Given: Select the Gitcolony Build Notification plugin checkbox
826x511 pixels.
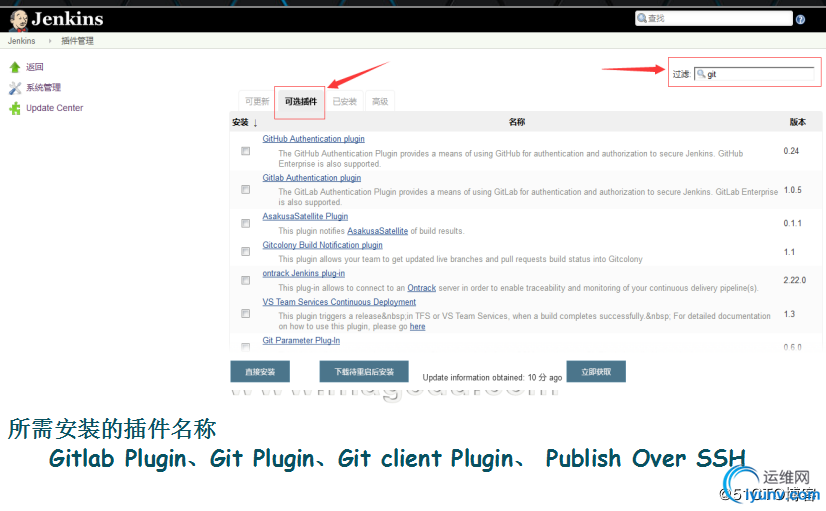Looking at the screenshot, I should [x=245, y=252].
